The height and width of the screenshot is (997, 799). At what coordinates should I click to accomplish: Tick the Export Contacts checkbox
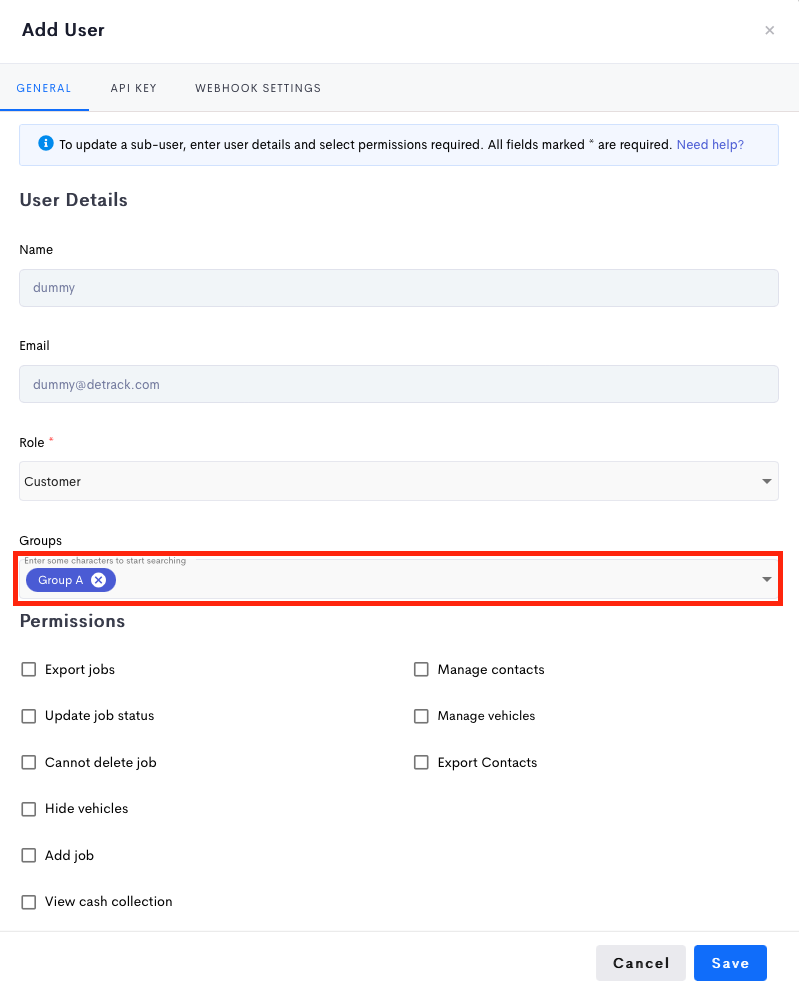pos(421,762)
